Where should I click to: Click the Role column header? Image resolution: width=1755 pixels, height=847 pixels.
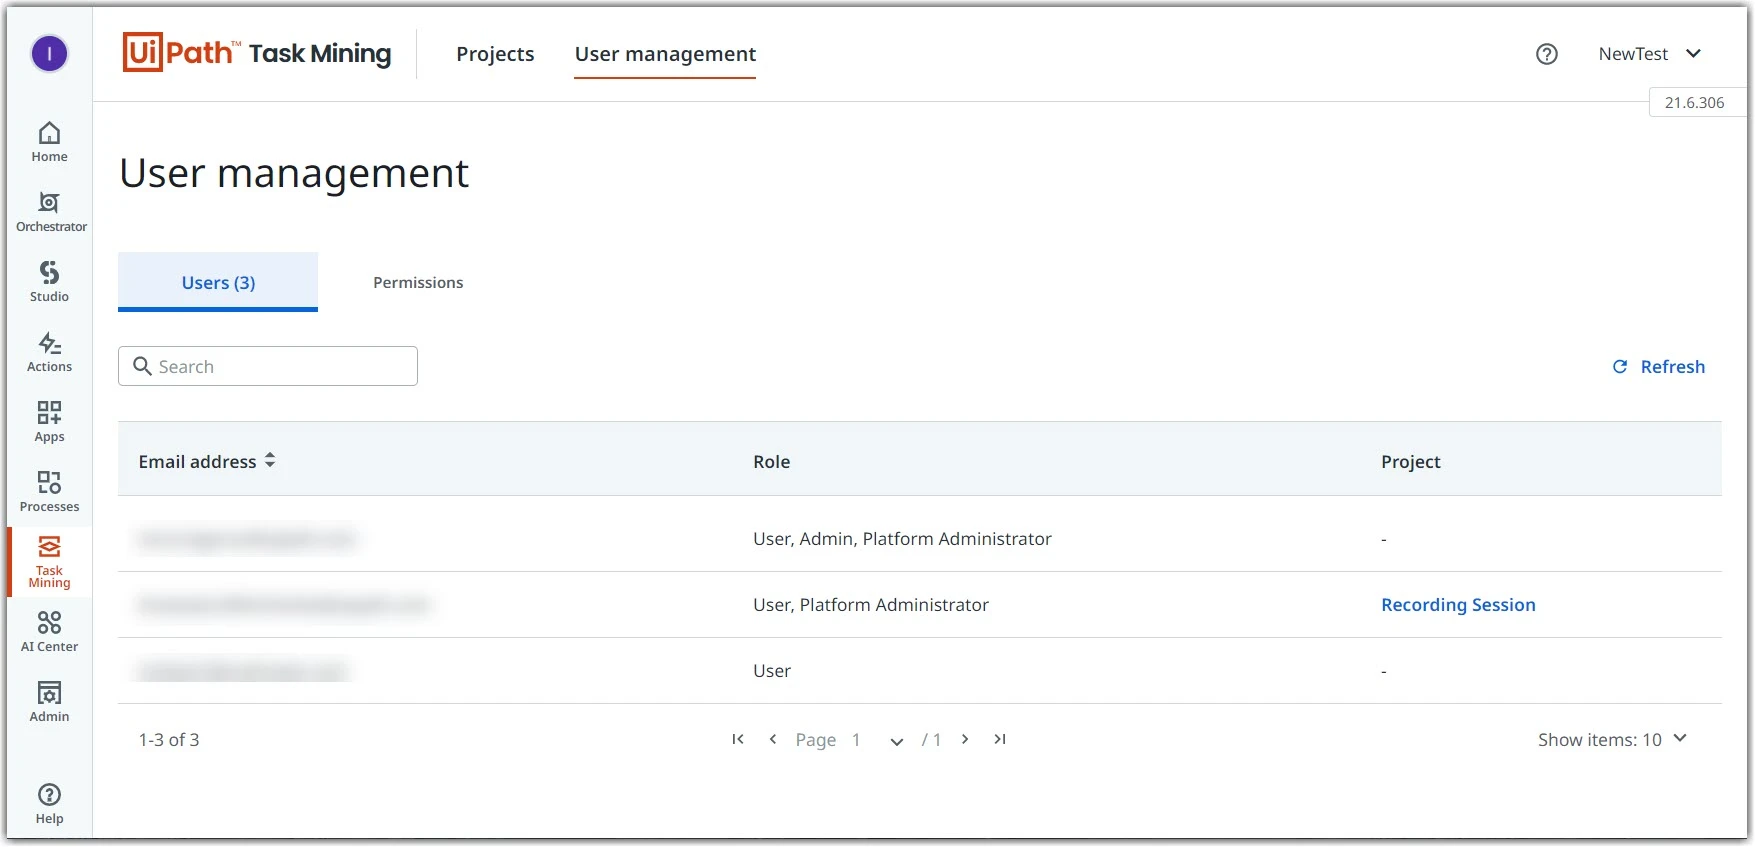pyautogui.click(x=772, y=462)
